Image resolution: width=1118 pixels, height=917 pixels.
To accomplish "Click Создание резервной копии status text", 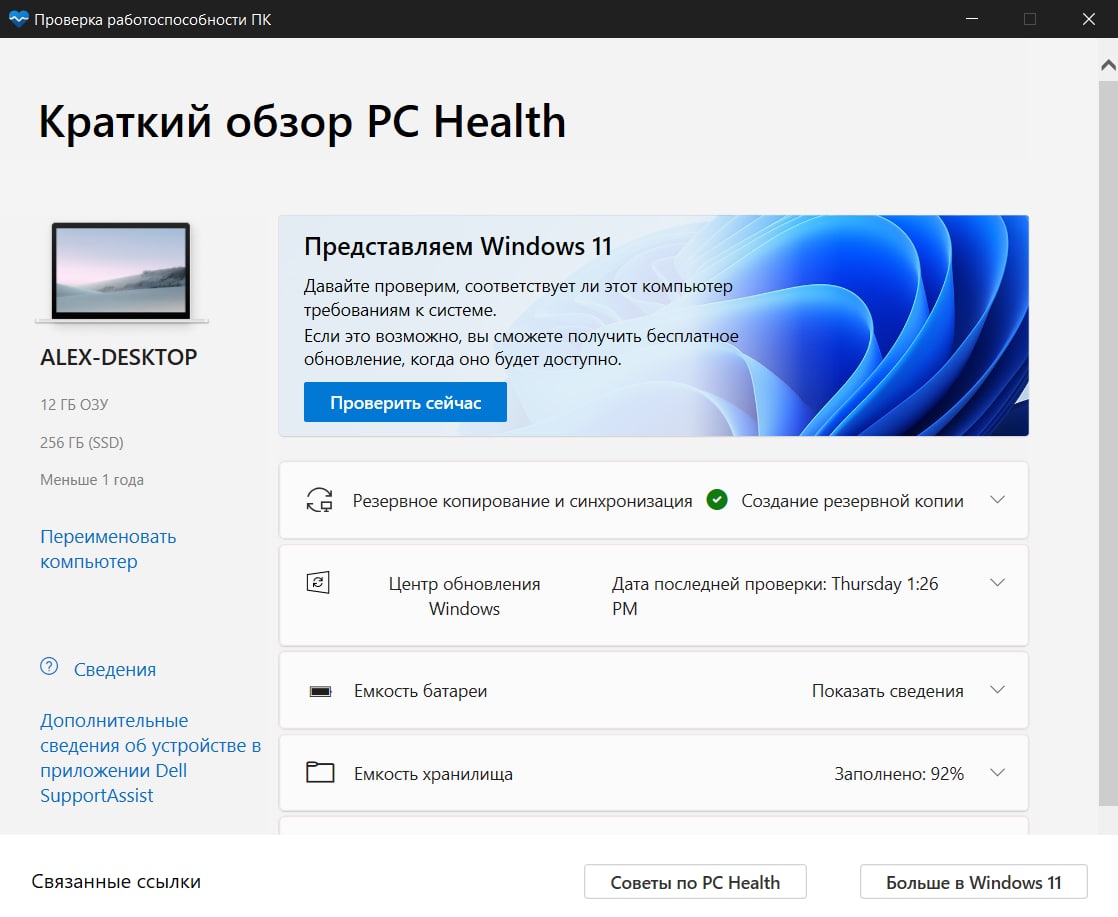I will pos(852,501).
